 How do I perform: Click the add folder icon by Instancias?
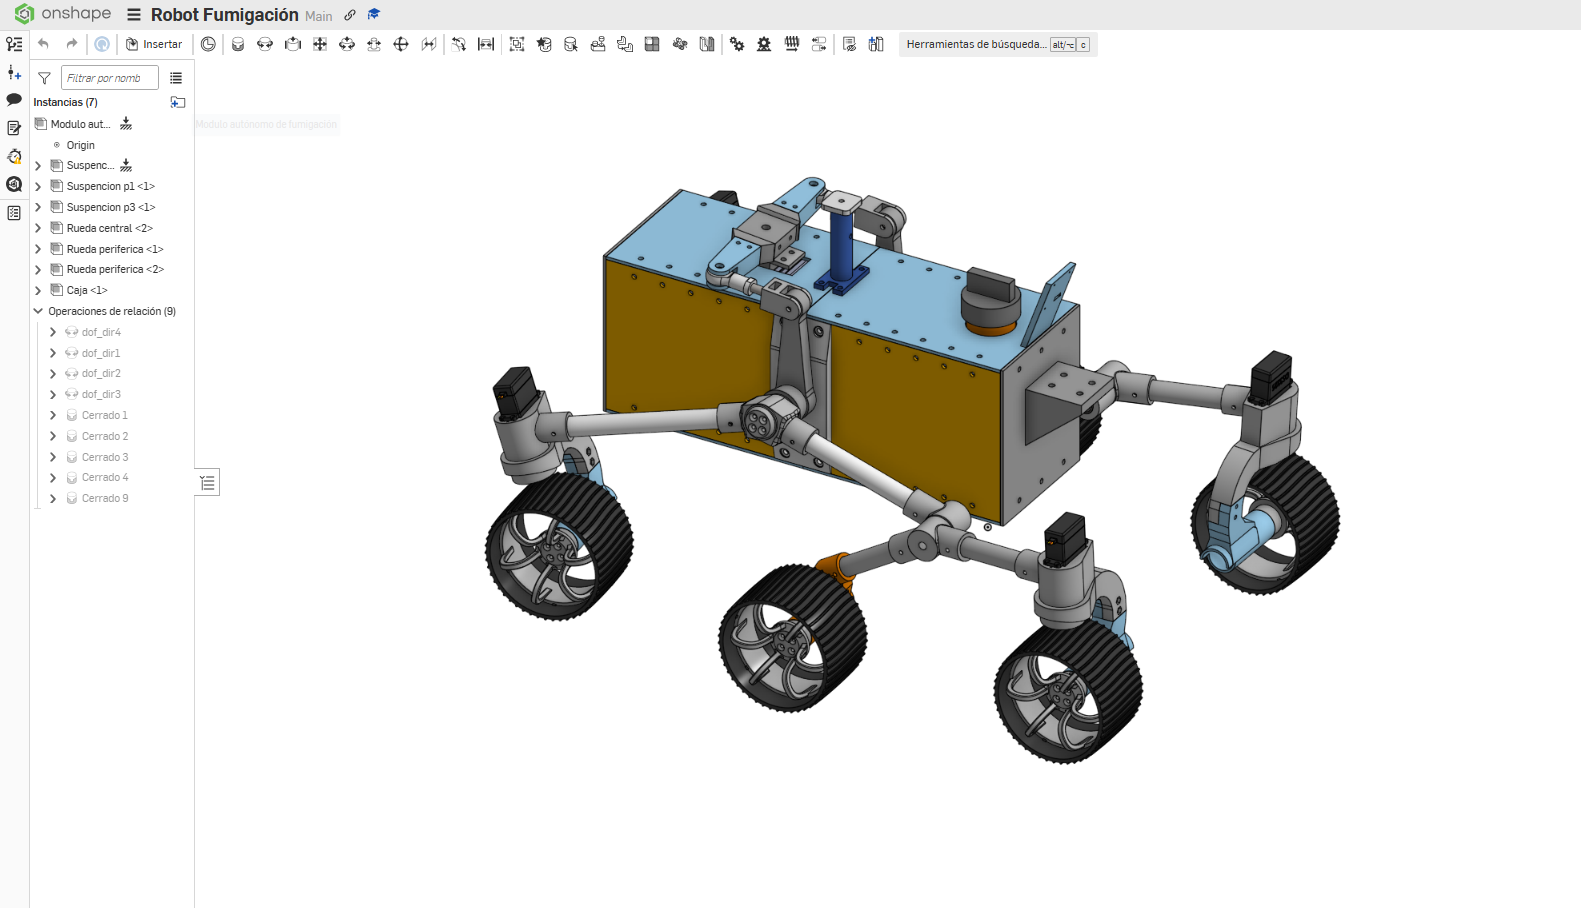178,102
